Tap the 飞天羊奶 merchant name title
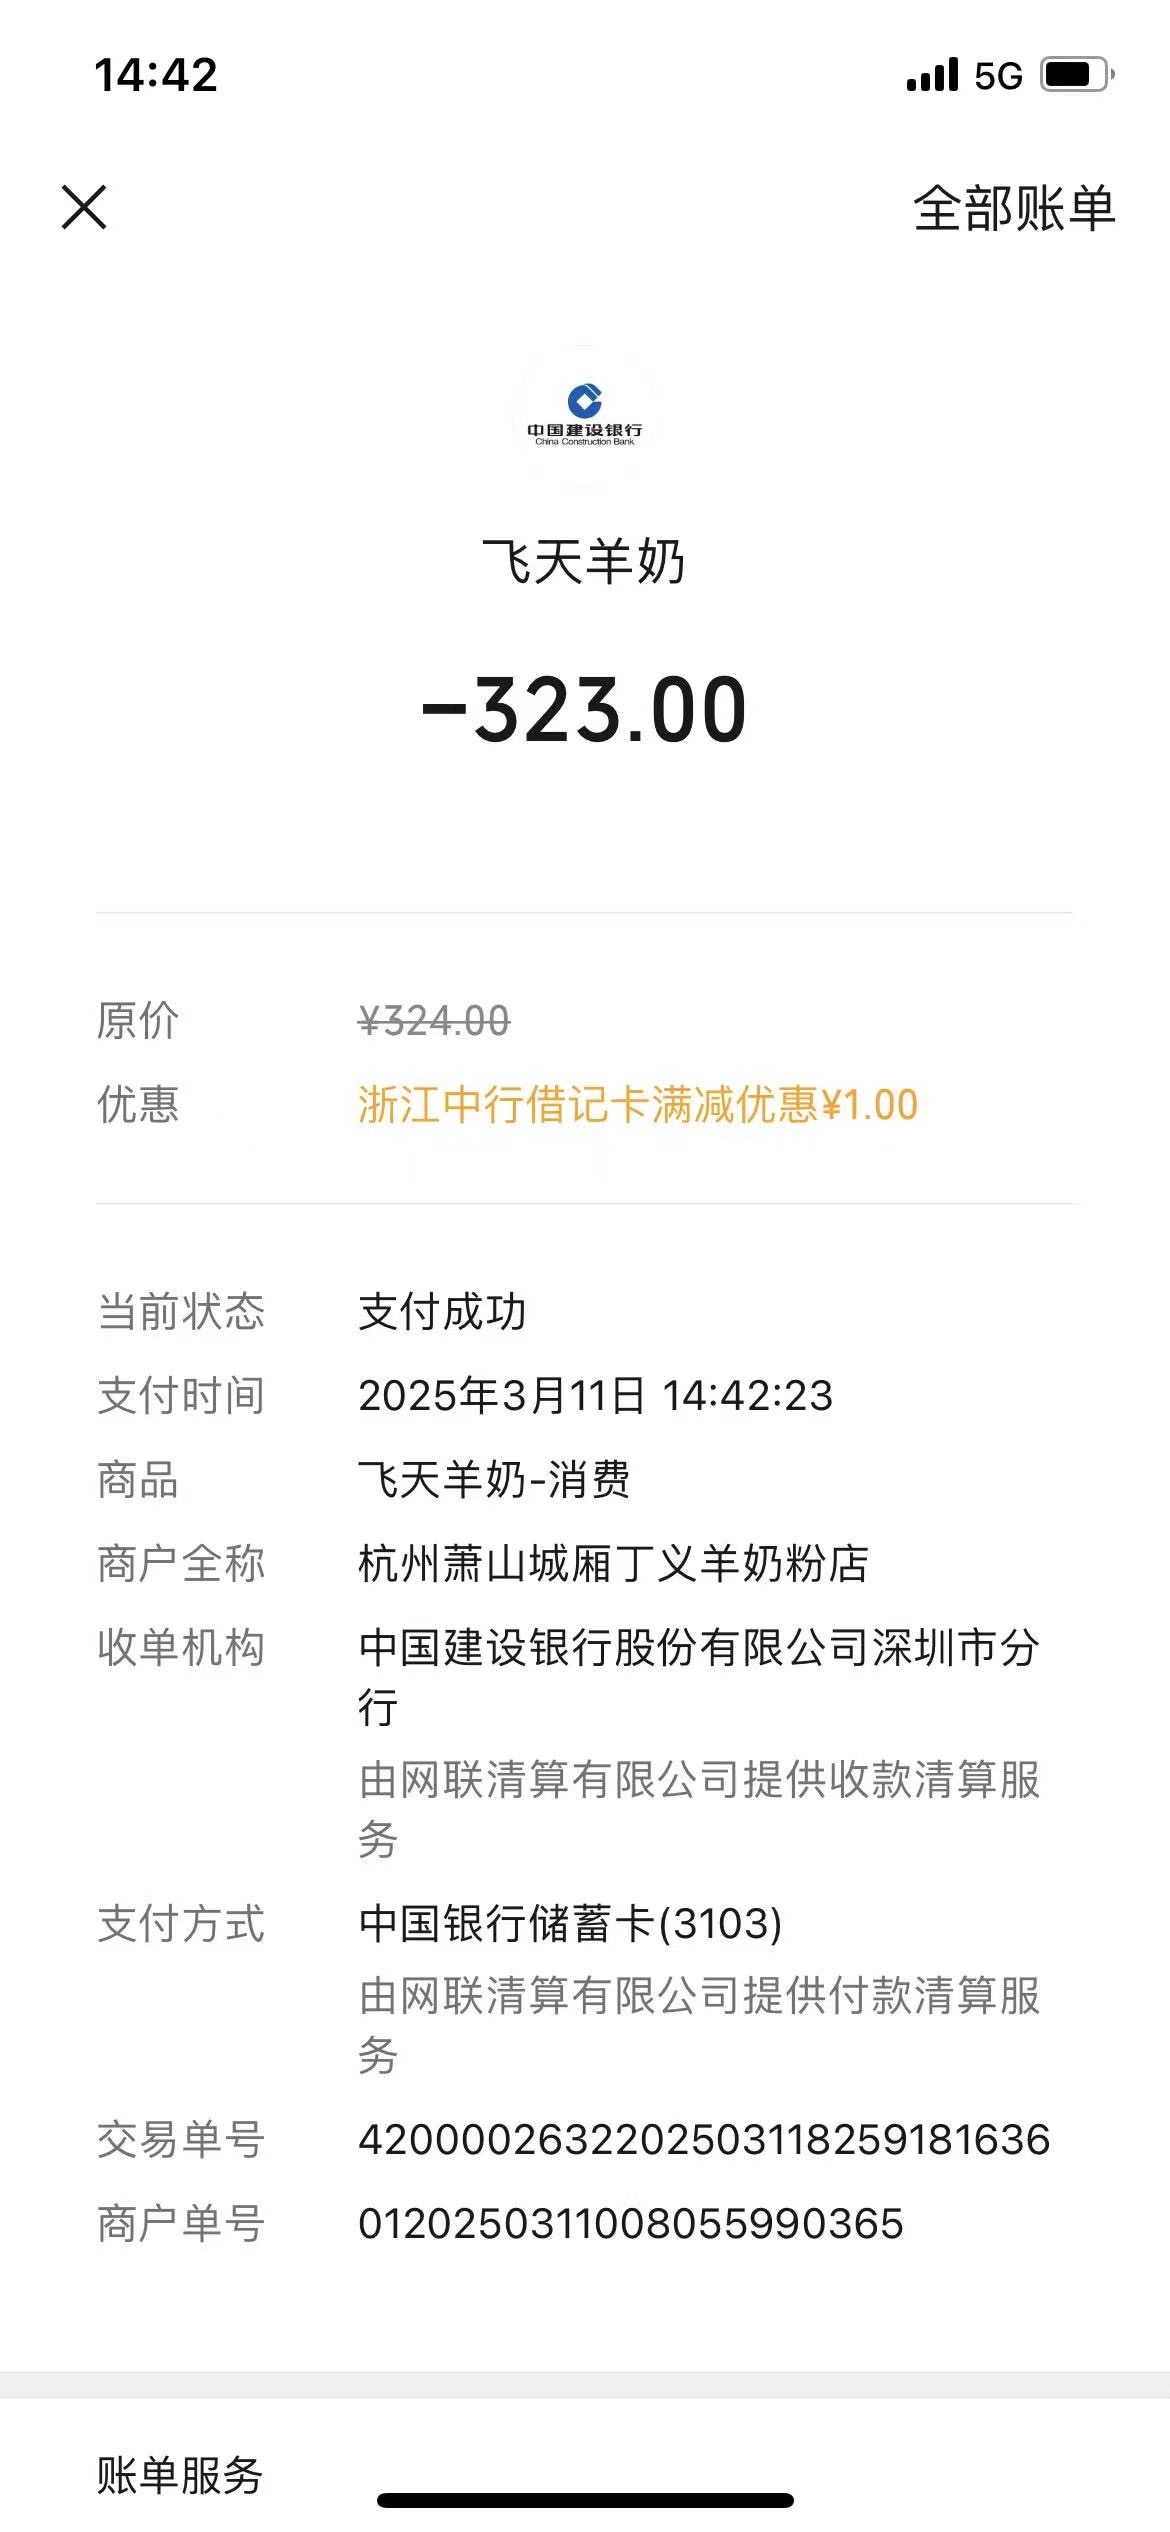 point(584,561)
